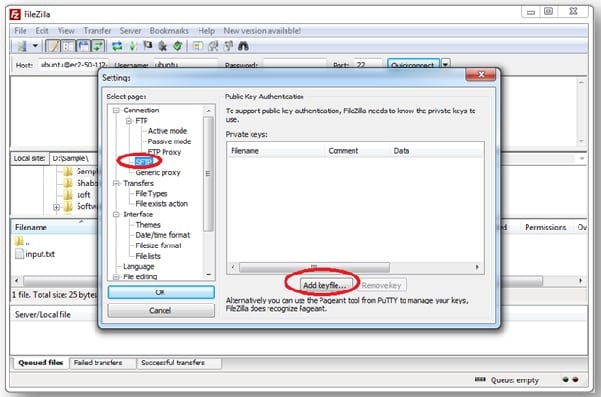Switch to Queued files tab

41,363
